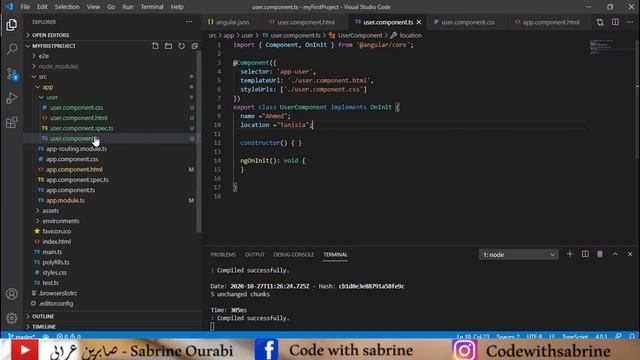Collapse the MYFIRSTPROJECT section
The width and height of the screenshot is (640, 360).
pyautogui.click(x=54, y=46)
